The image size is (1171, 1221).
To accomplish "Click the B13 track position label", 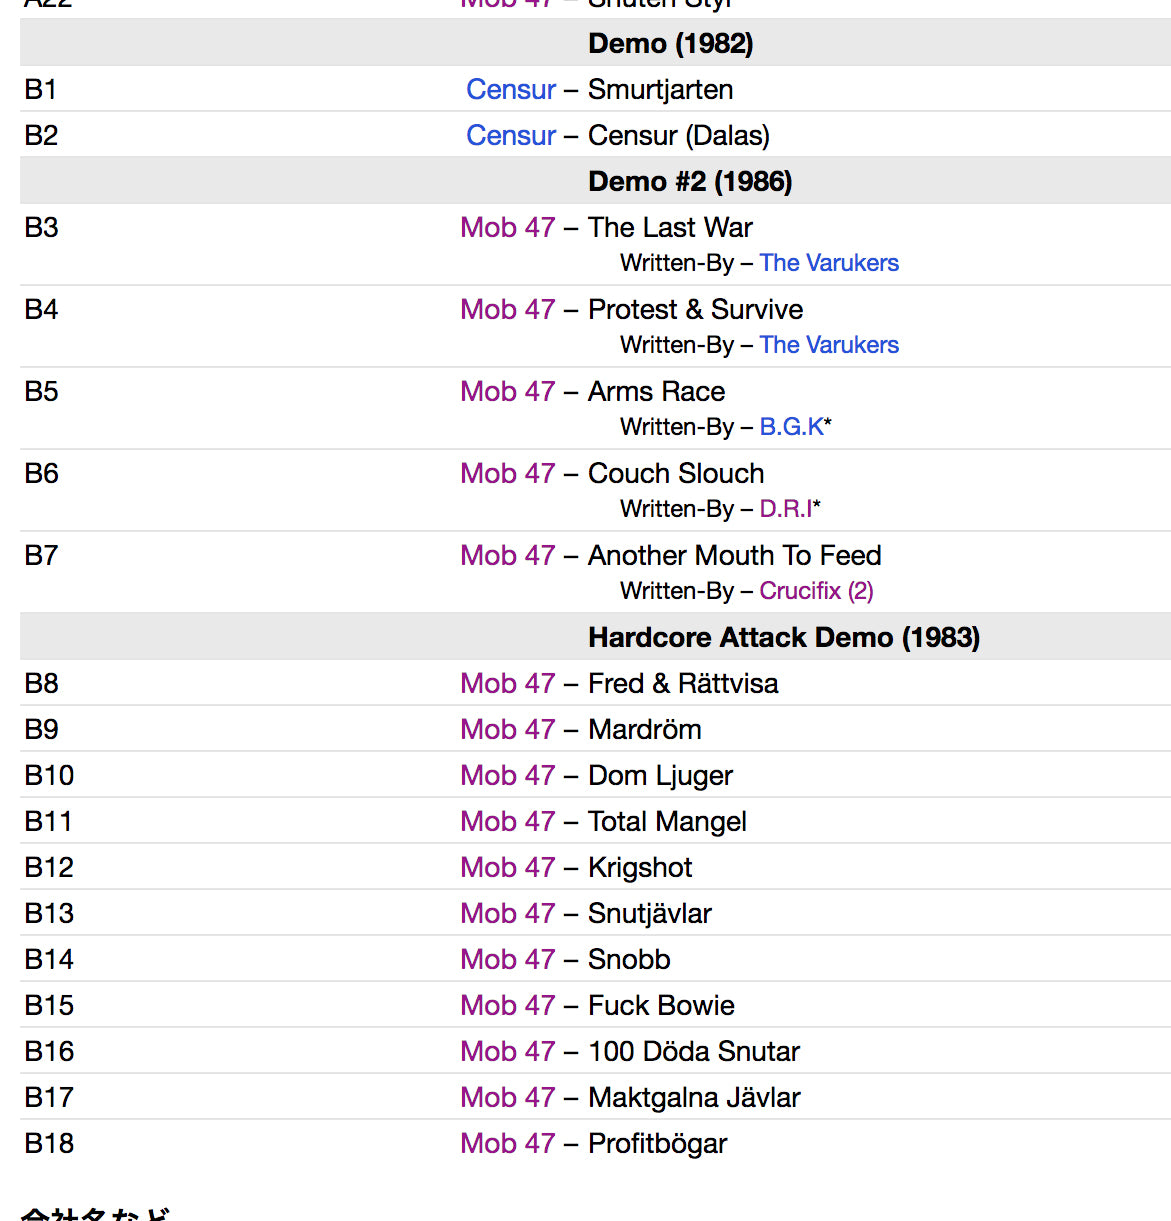I will click(49, 914).
